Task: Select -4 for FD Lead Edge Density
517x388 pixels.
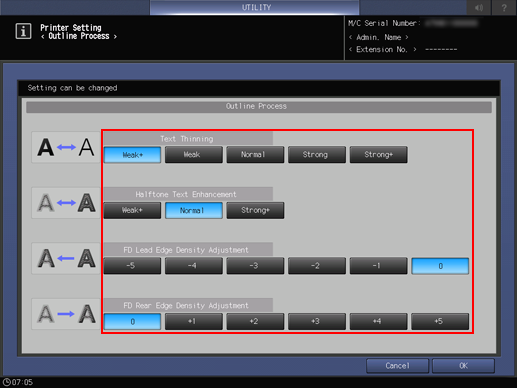Action: click(x=194, y=266)
